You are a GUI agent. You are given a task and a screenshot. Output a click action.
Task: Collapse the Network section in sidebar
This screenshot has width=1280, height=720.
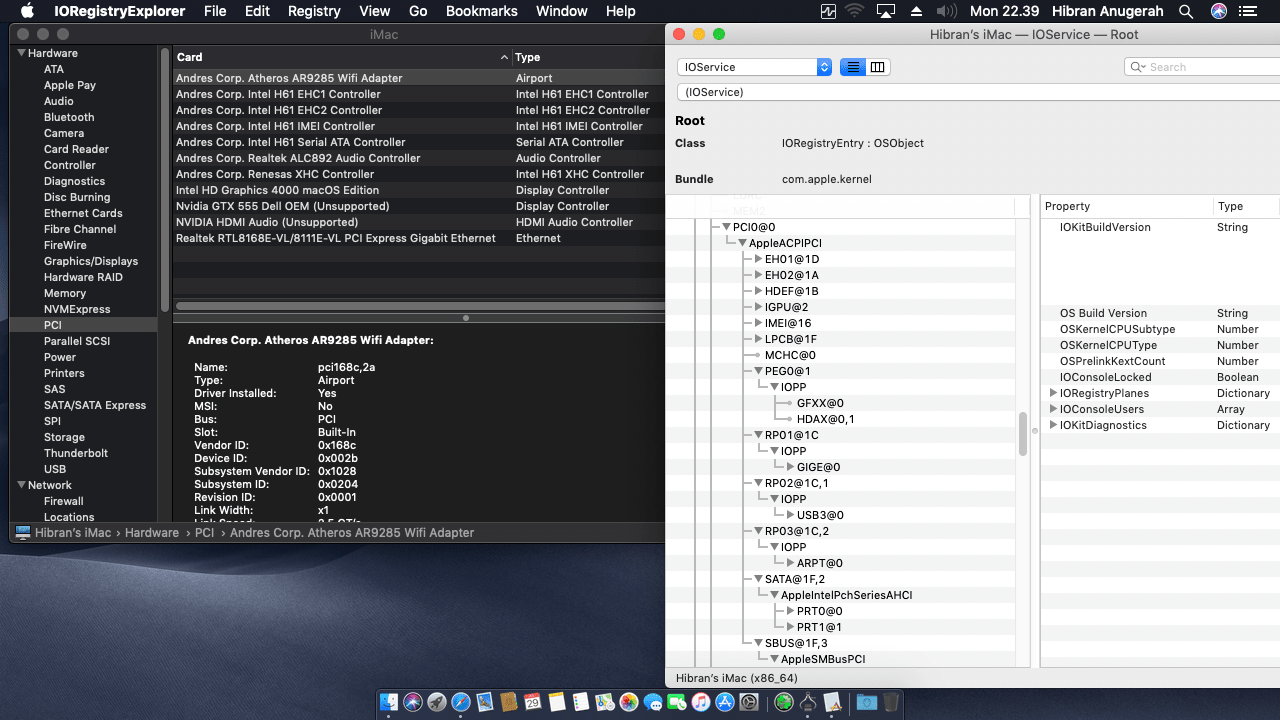(22, 485)
